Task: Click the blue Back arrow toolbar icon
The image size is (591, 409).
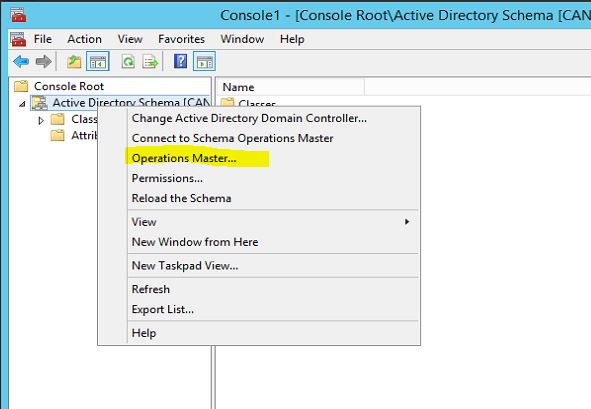Action: [x=21, y=61]
